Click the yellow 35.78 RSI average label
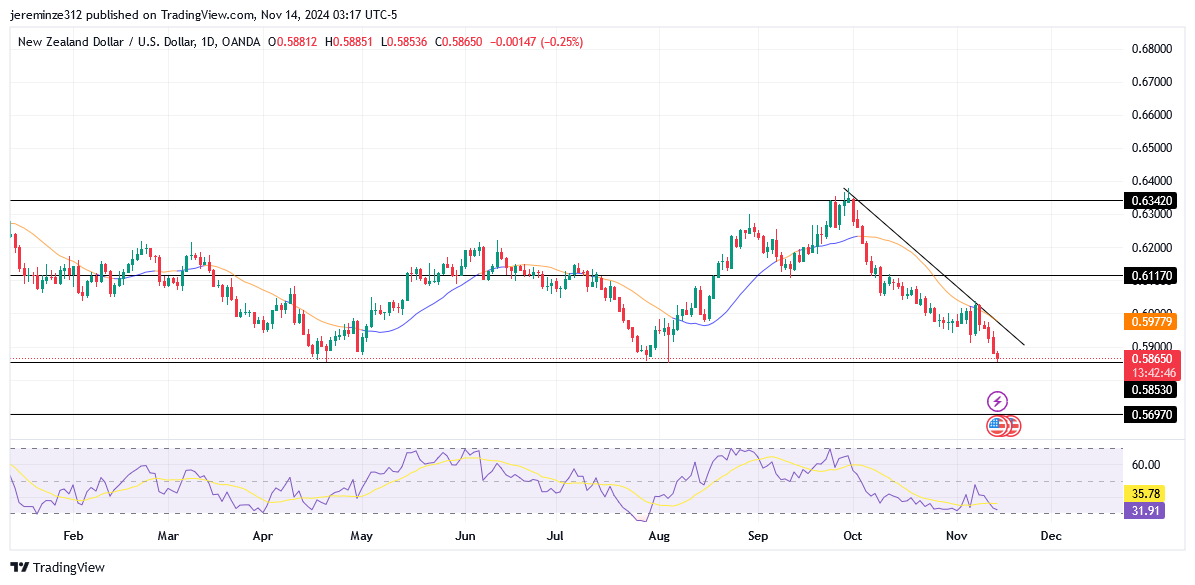Image resolution: width=1195 pixels, height=585 pixels. [1143, 494]
